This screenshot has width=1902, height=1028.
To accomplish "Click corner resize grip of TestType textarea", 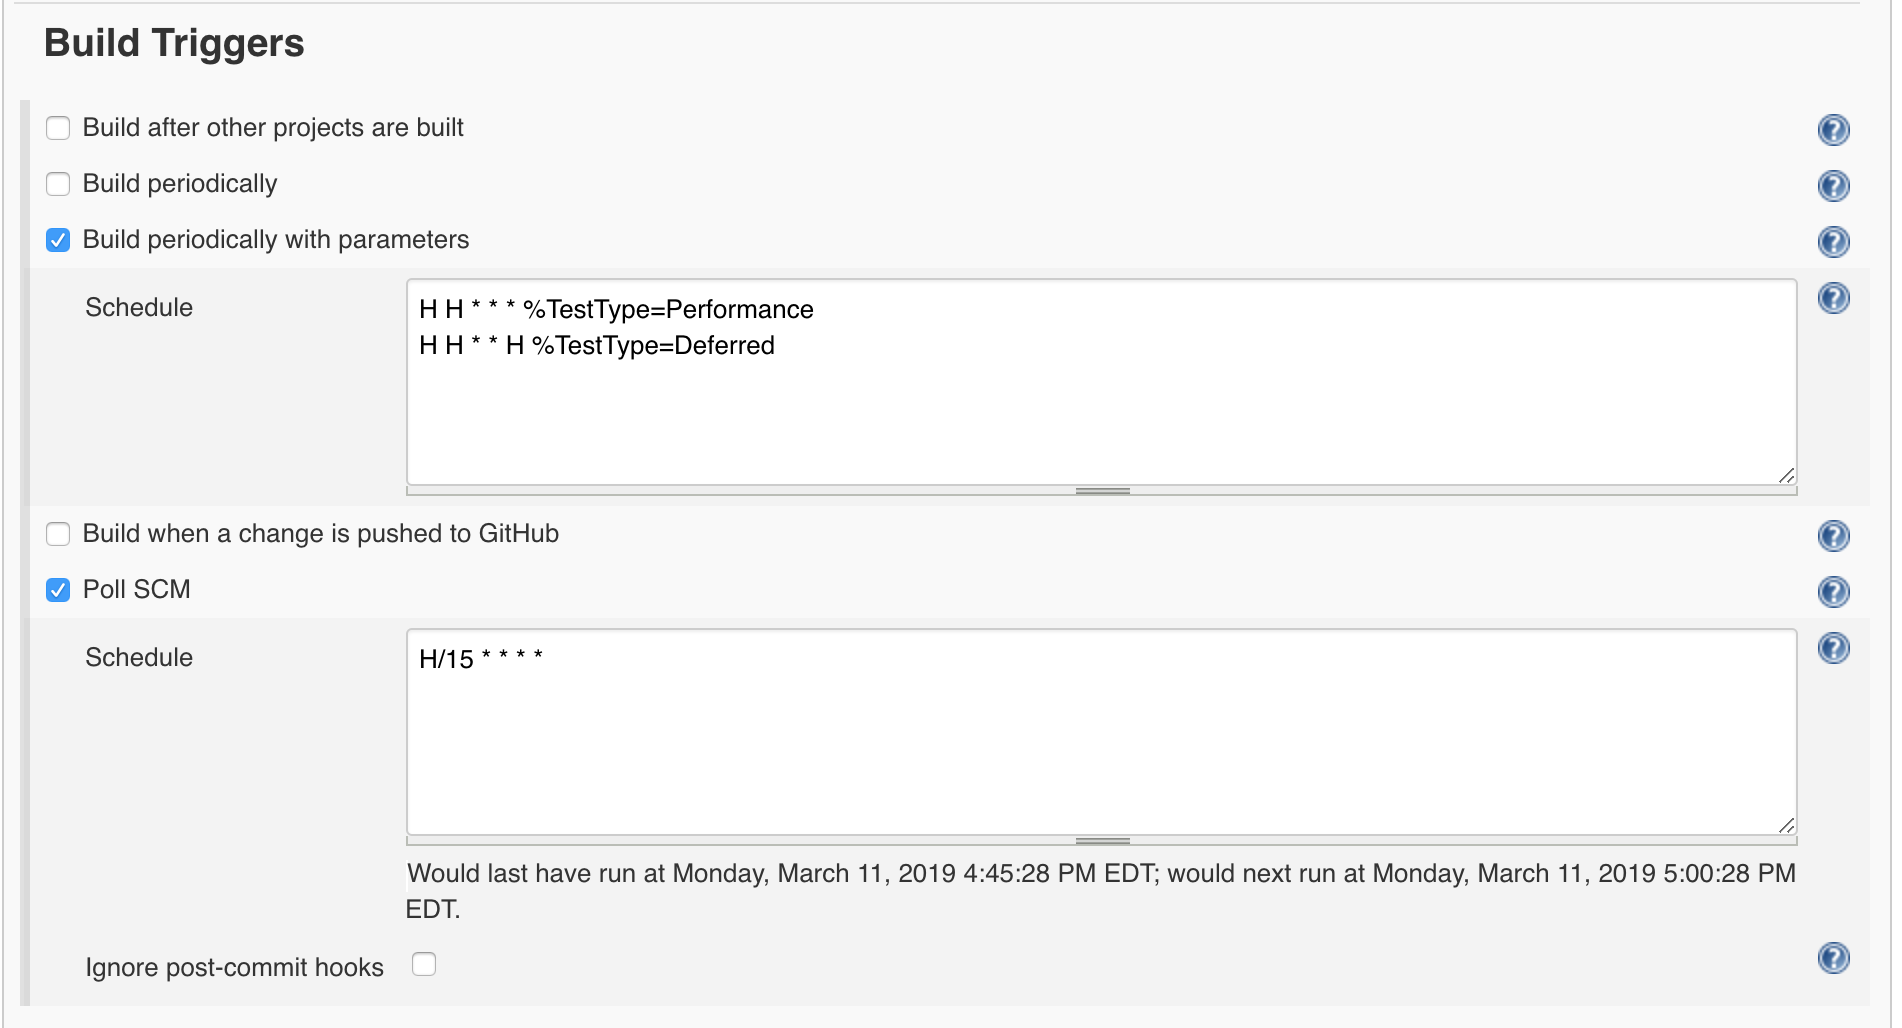I will coord(1786,476).
